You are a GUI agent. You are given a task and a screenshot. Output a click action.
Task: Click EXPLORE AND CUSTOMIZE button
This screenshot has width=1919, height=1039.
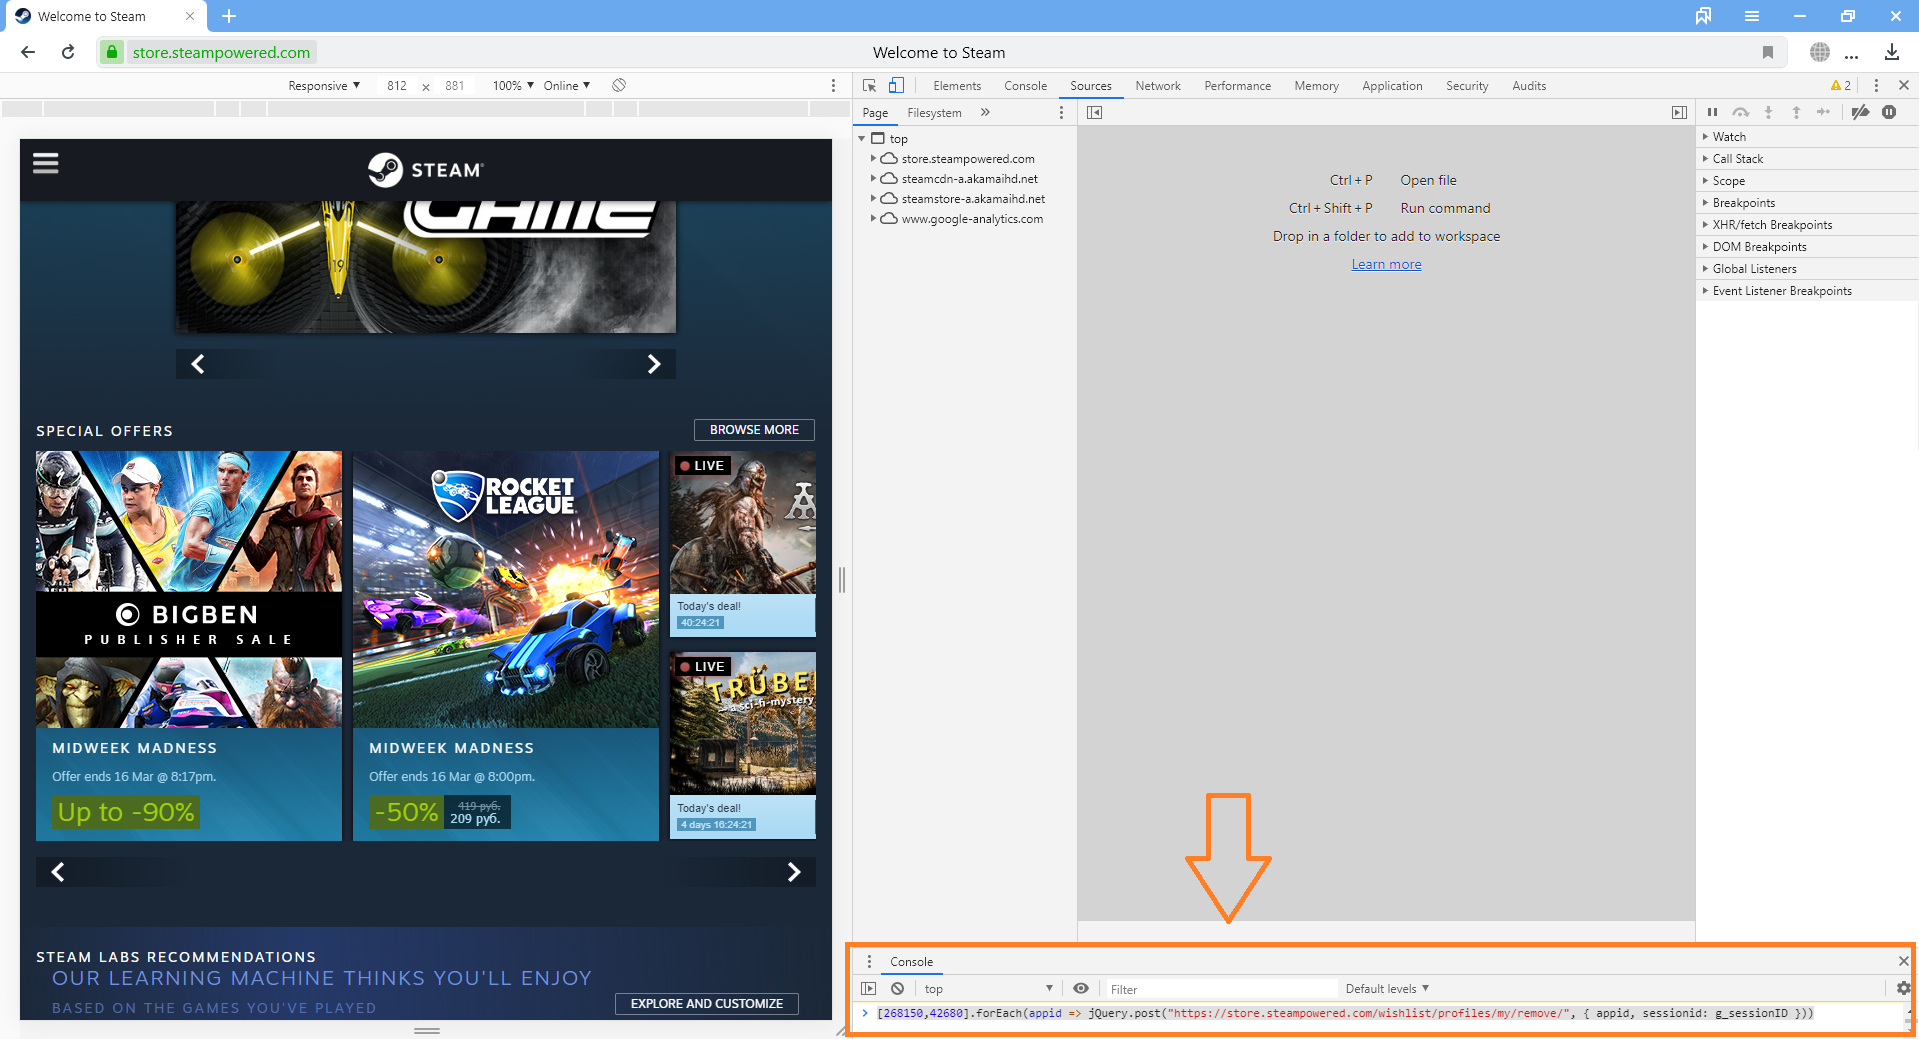tap(707, 1004)
